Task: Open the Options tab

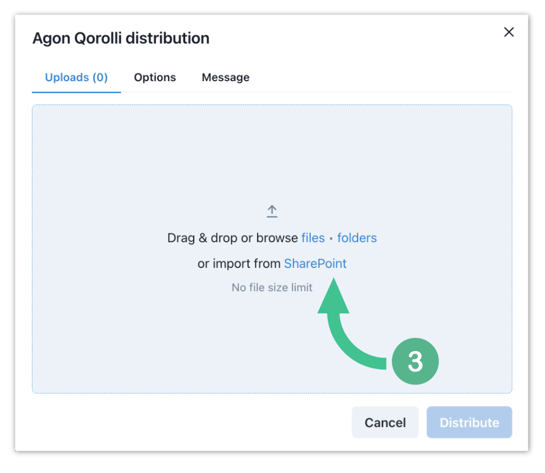Action: pos(155,77)
